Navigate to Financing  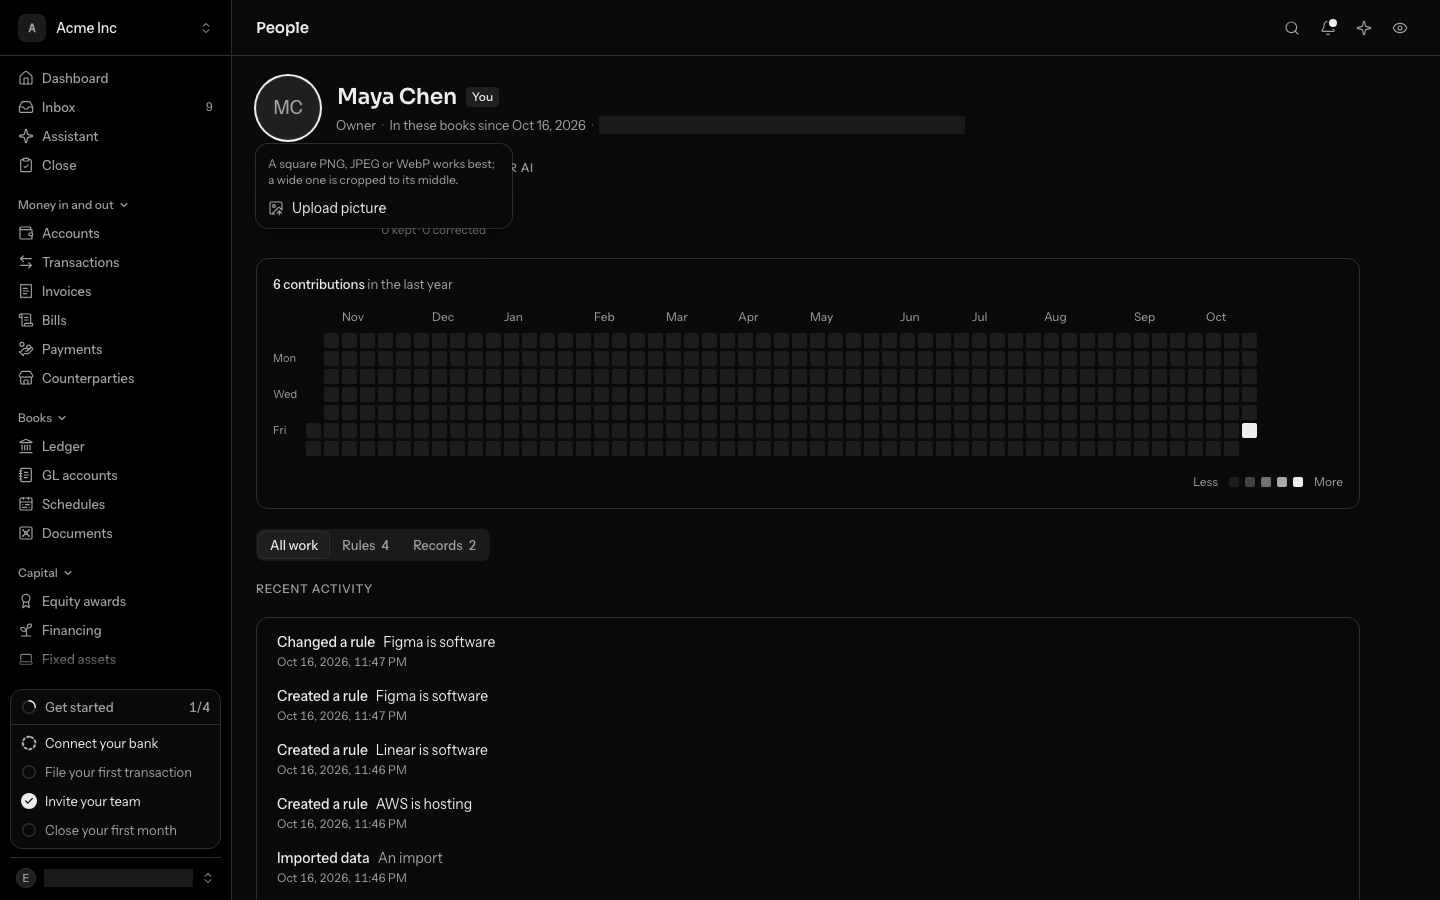pos(115,630)
